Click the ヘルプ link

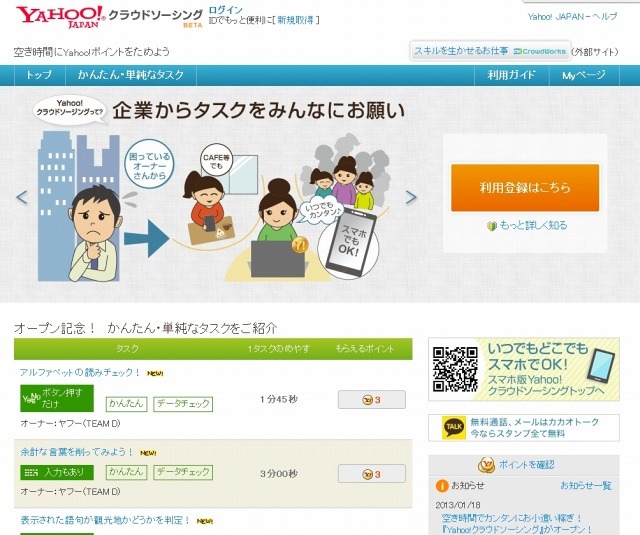[x=605, y=17]
